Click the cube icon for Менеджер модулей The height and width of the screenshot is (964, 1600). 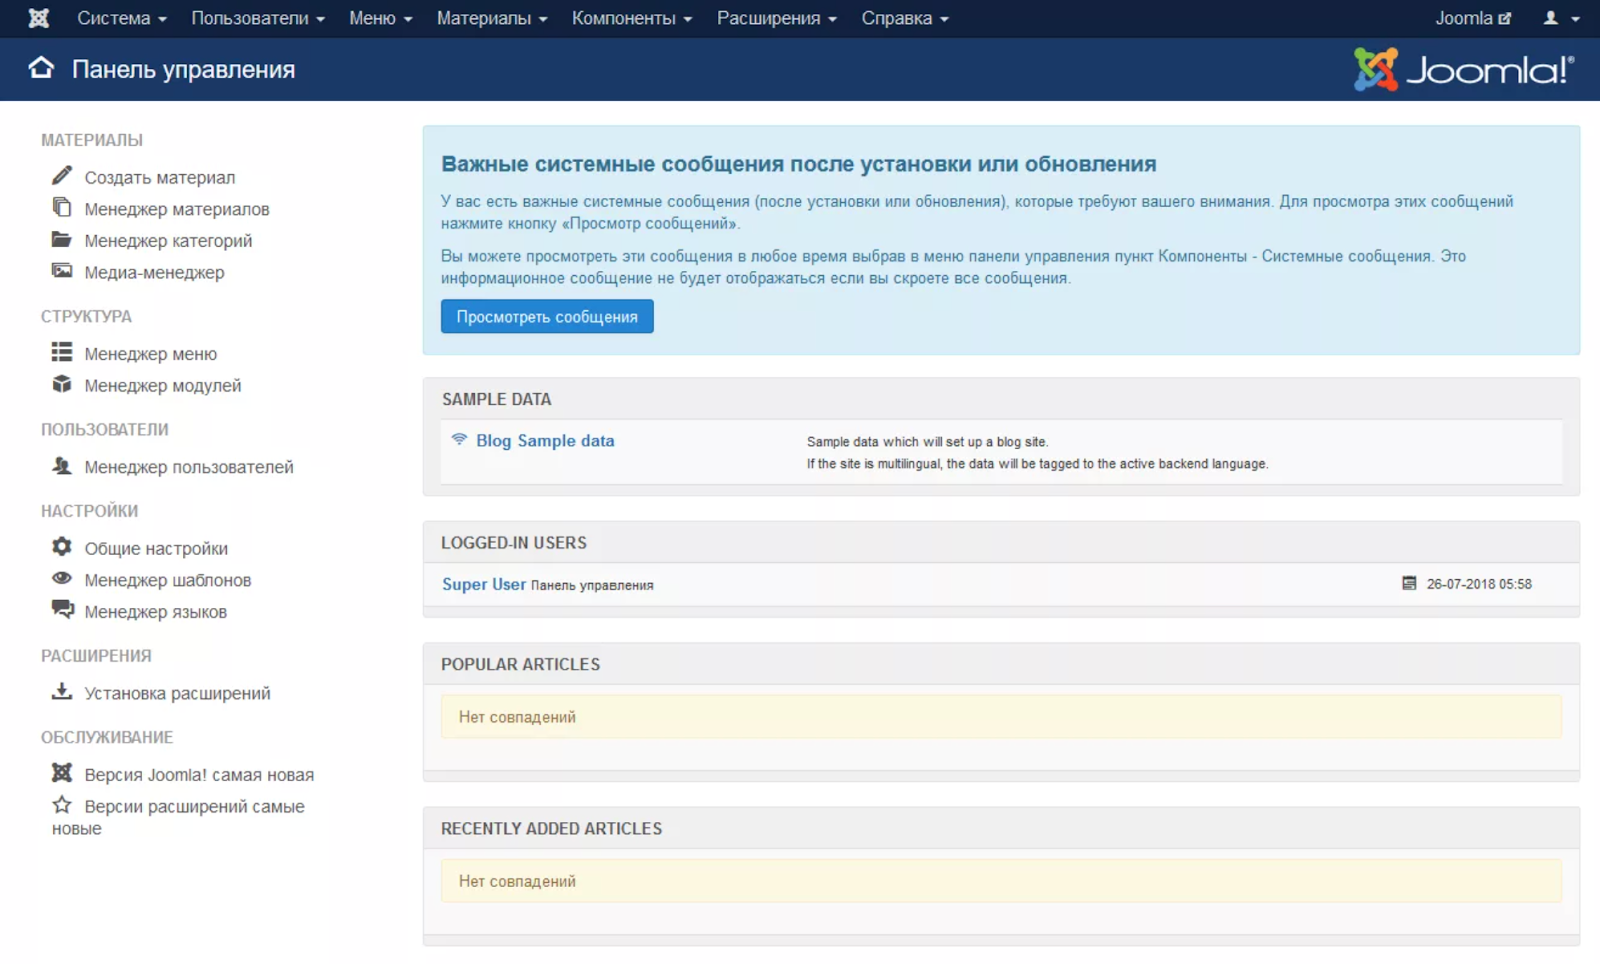(62, 384)
